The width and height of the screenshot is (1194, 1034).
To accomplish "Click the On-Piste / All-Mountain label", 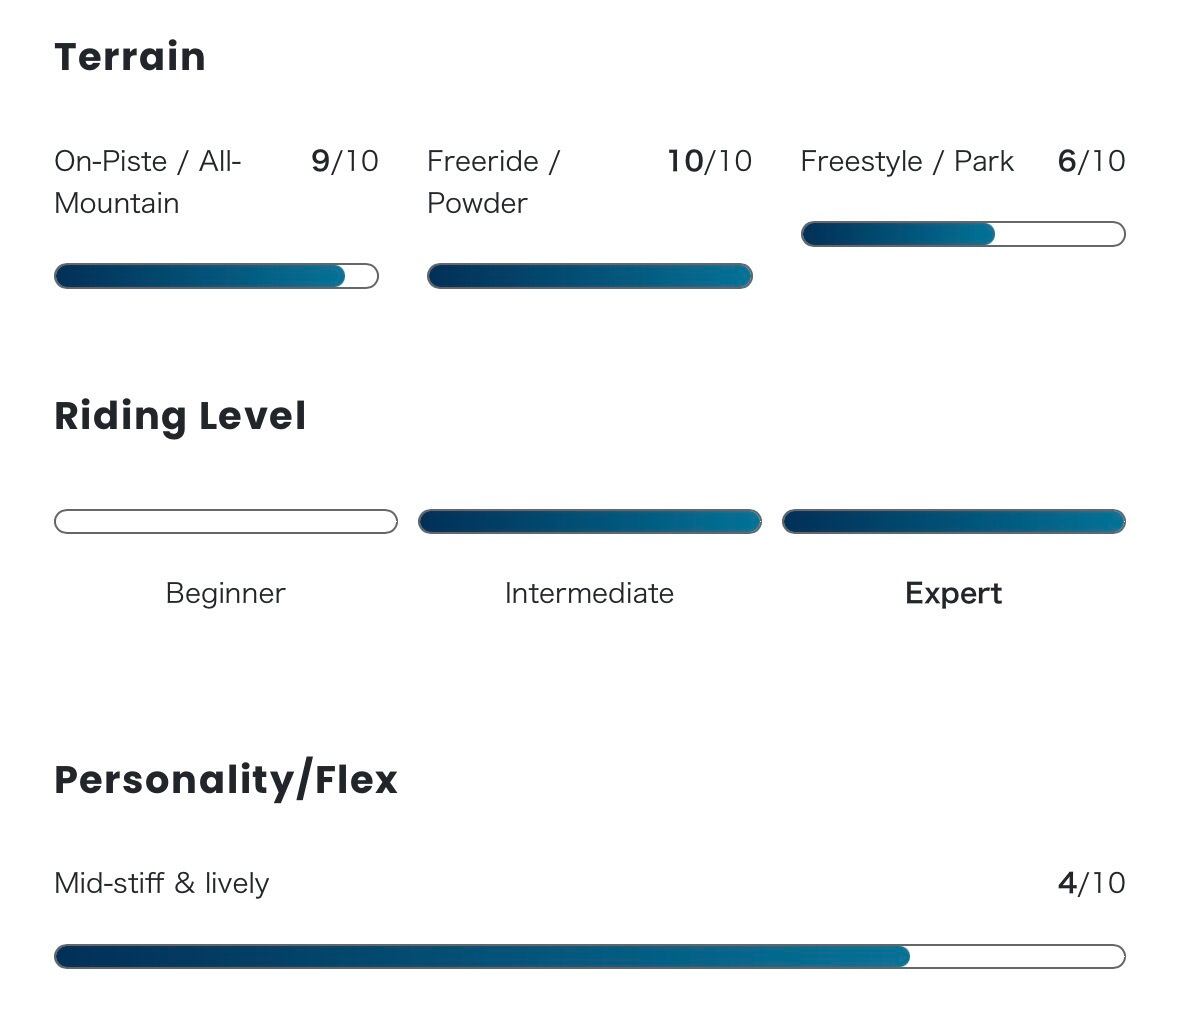I will (x=147, y=182).
